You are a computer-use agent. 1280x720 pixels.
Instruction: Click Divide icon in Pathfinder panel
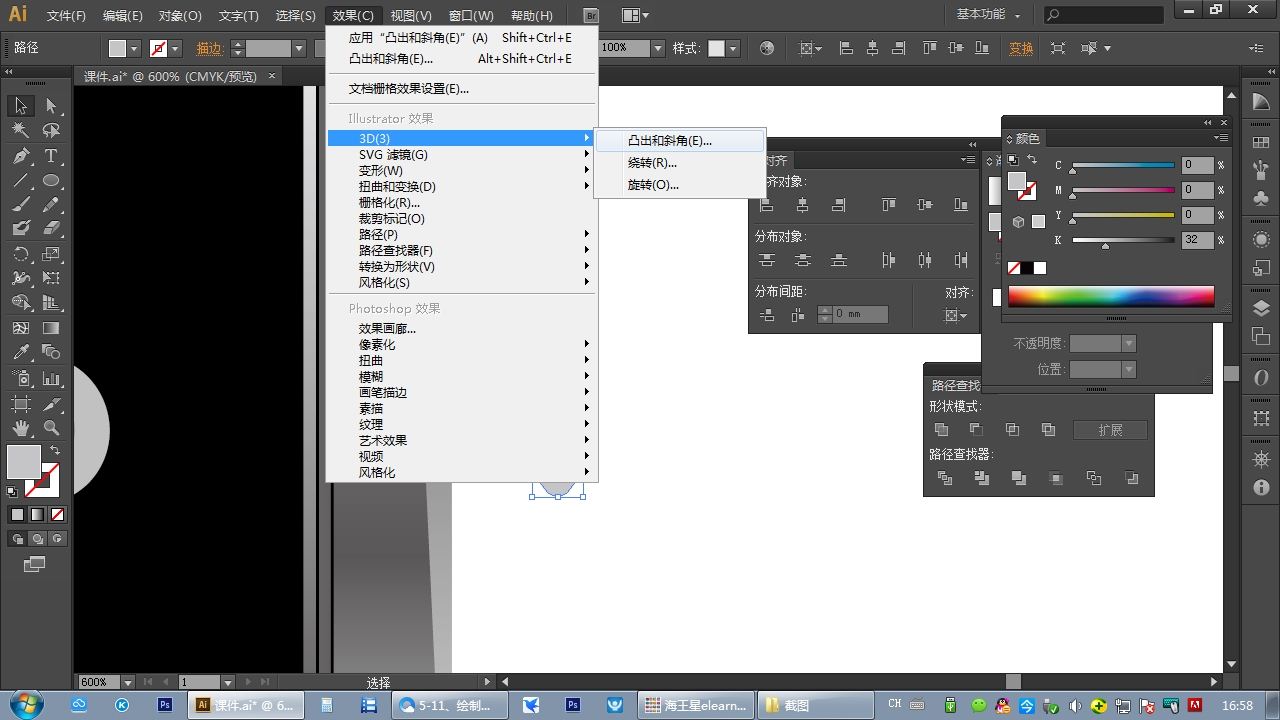point(945,478)
